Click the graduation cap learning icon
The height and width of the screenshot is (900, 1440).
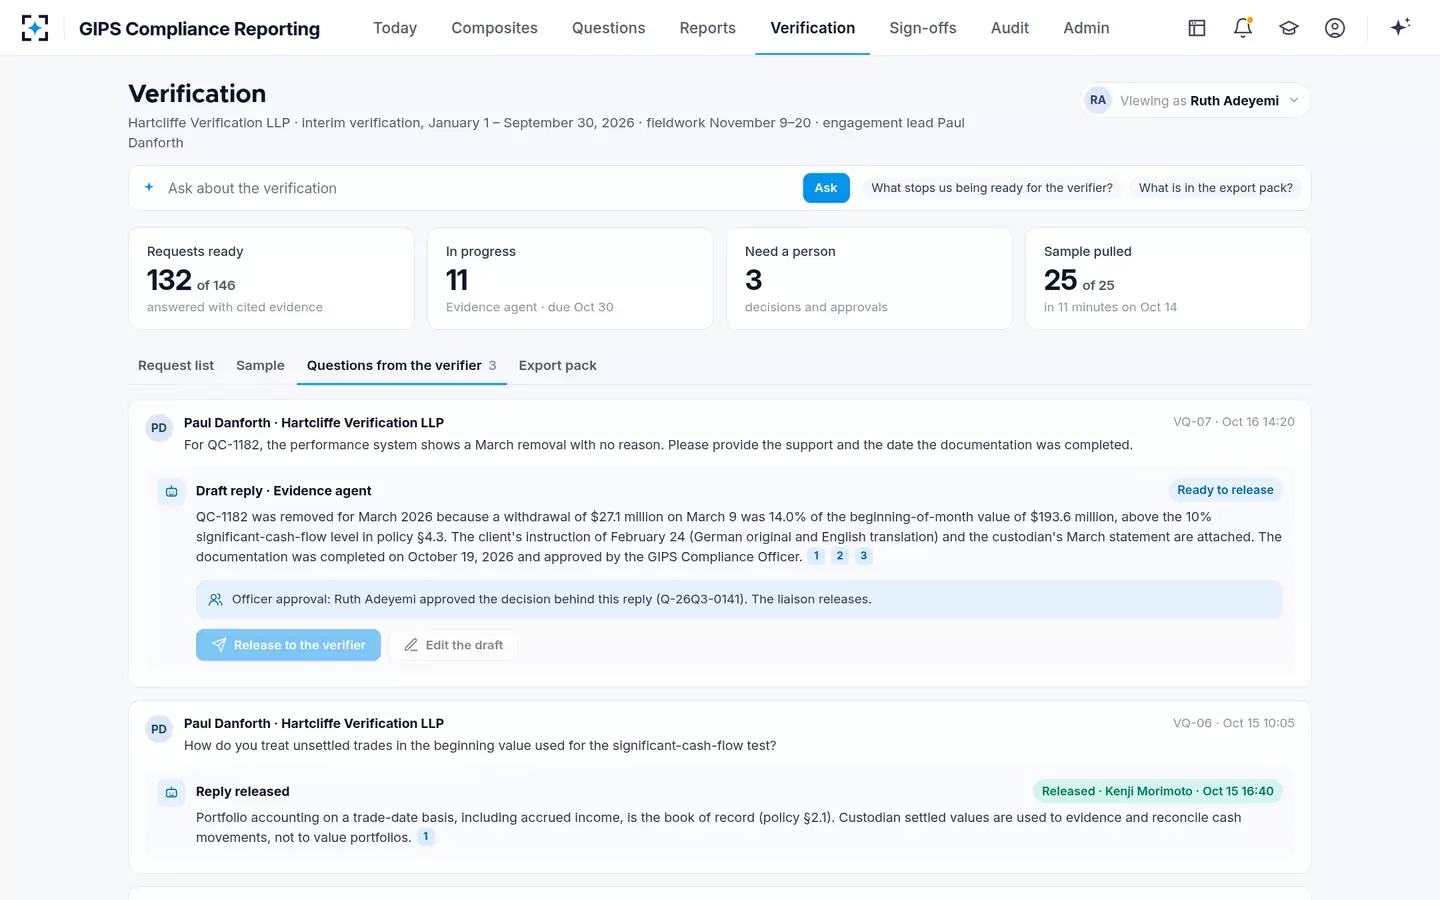[x=1289, y=28]
